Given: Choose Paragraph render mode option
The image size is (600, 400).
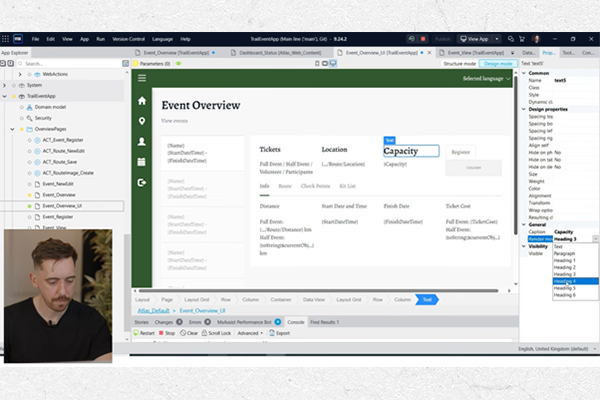Looking at the screenshot, I should pos(576,253).
